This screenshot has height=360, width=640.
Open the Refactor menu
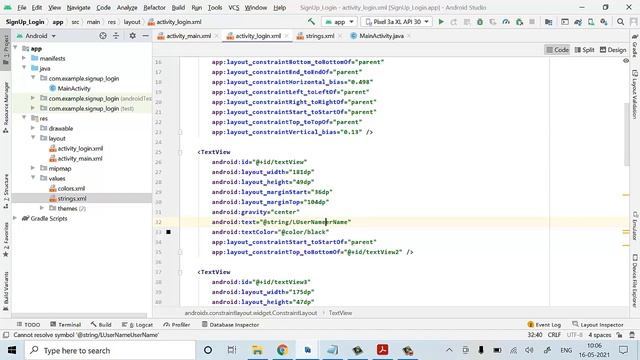(x=154, y=7)
